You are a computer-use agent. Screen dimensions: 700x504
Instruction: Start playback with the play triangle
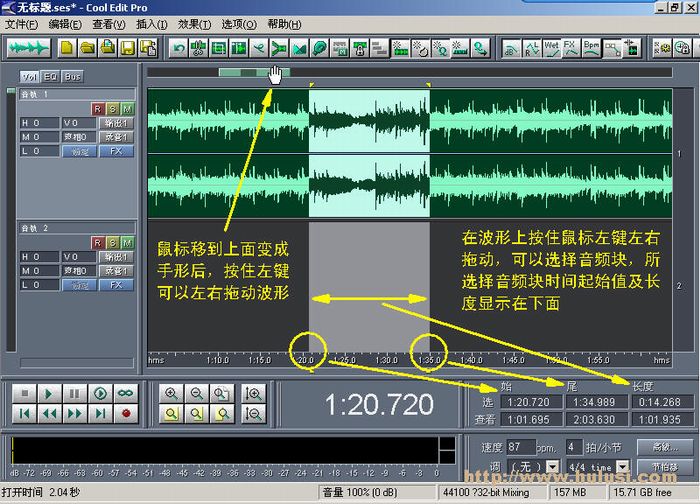50,393
